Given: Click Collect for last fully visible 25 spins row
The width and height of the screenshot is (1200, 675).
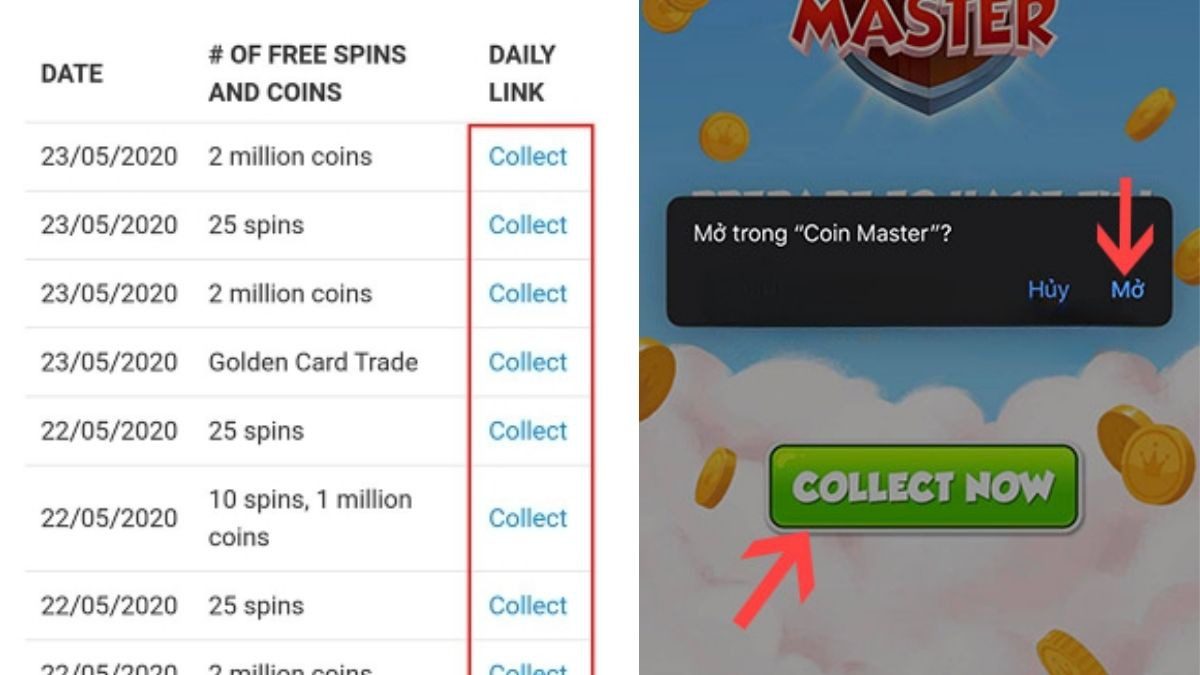Looking at the screenshot, I should [528, 606].
